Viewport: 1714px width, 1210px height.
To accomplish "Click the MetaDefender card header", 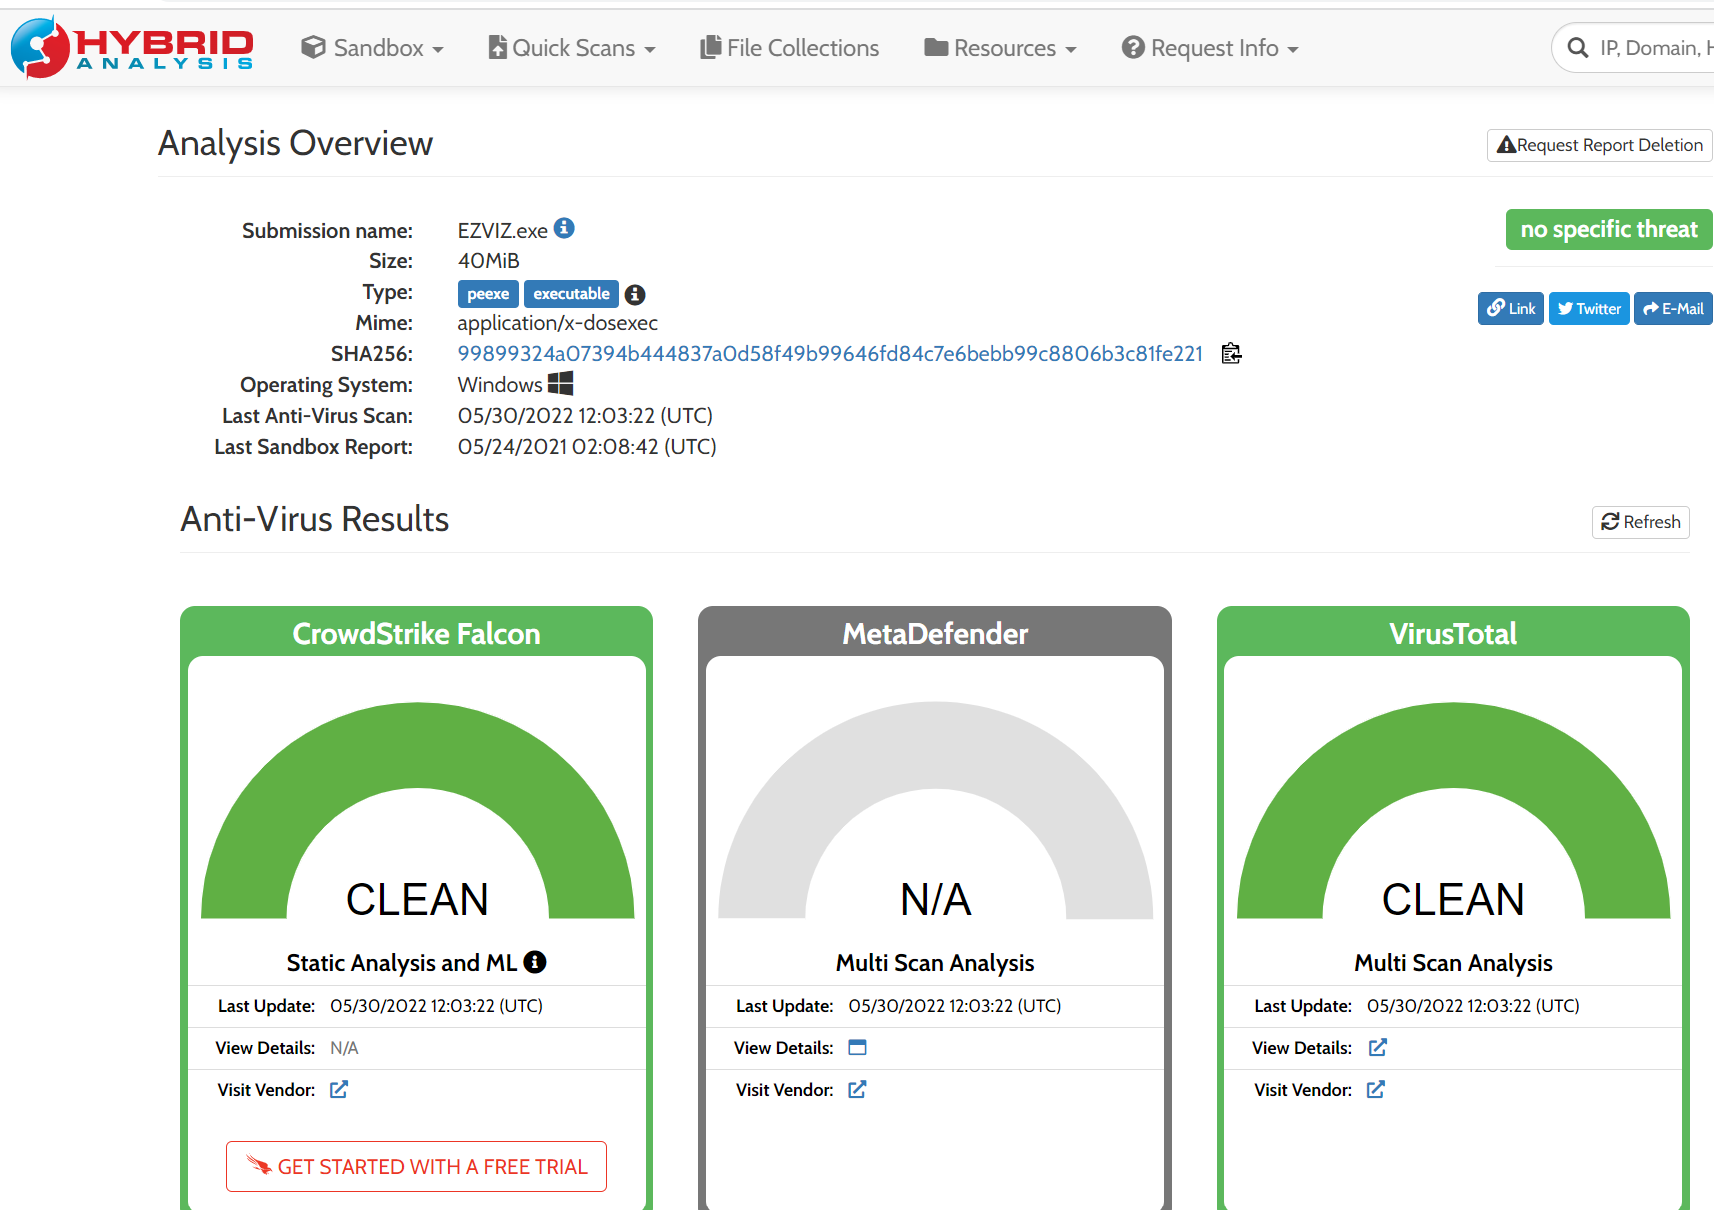I will click(x=935, y=633).
